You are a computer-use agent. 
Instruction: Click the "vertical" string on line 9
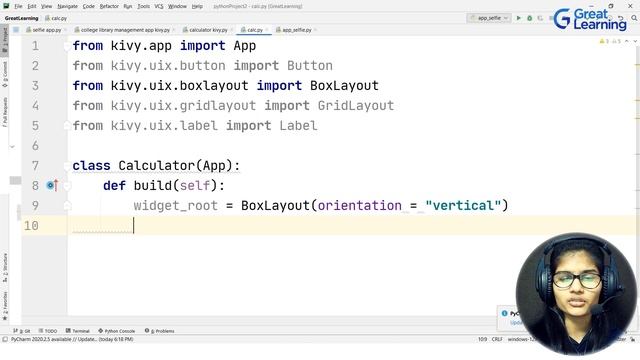pyautogui.click(x=463, y=206)
